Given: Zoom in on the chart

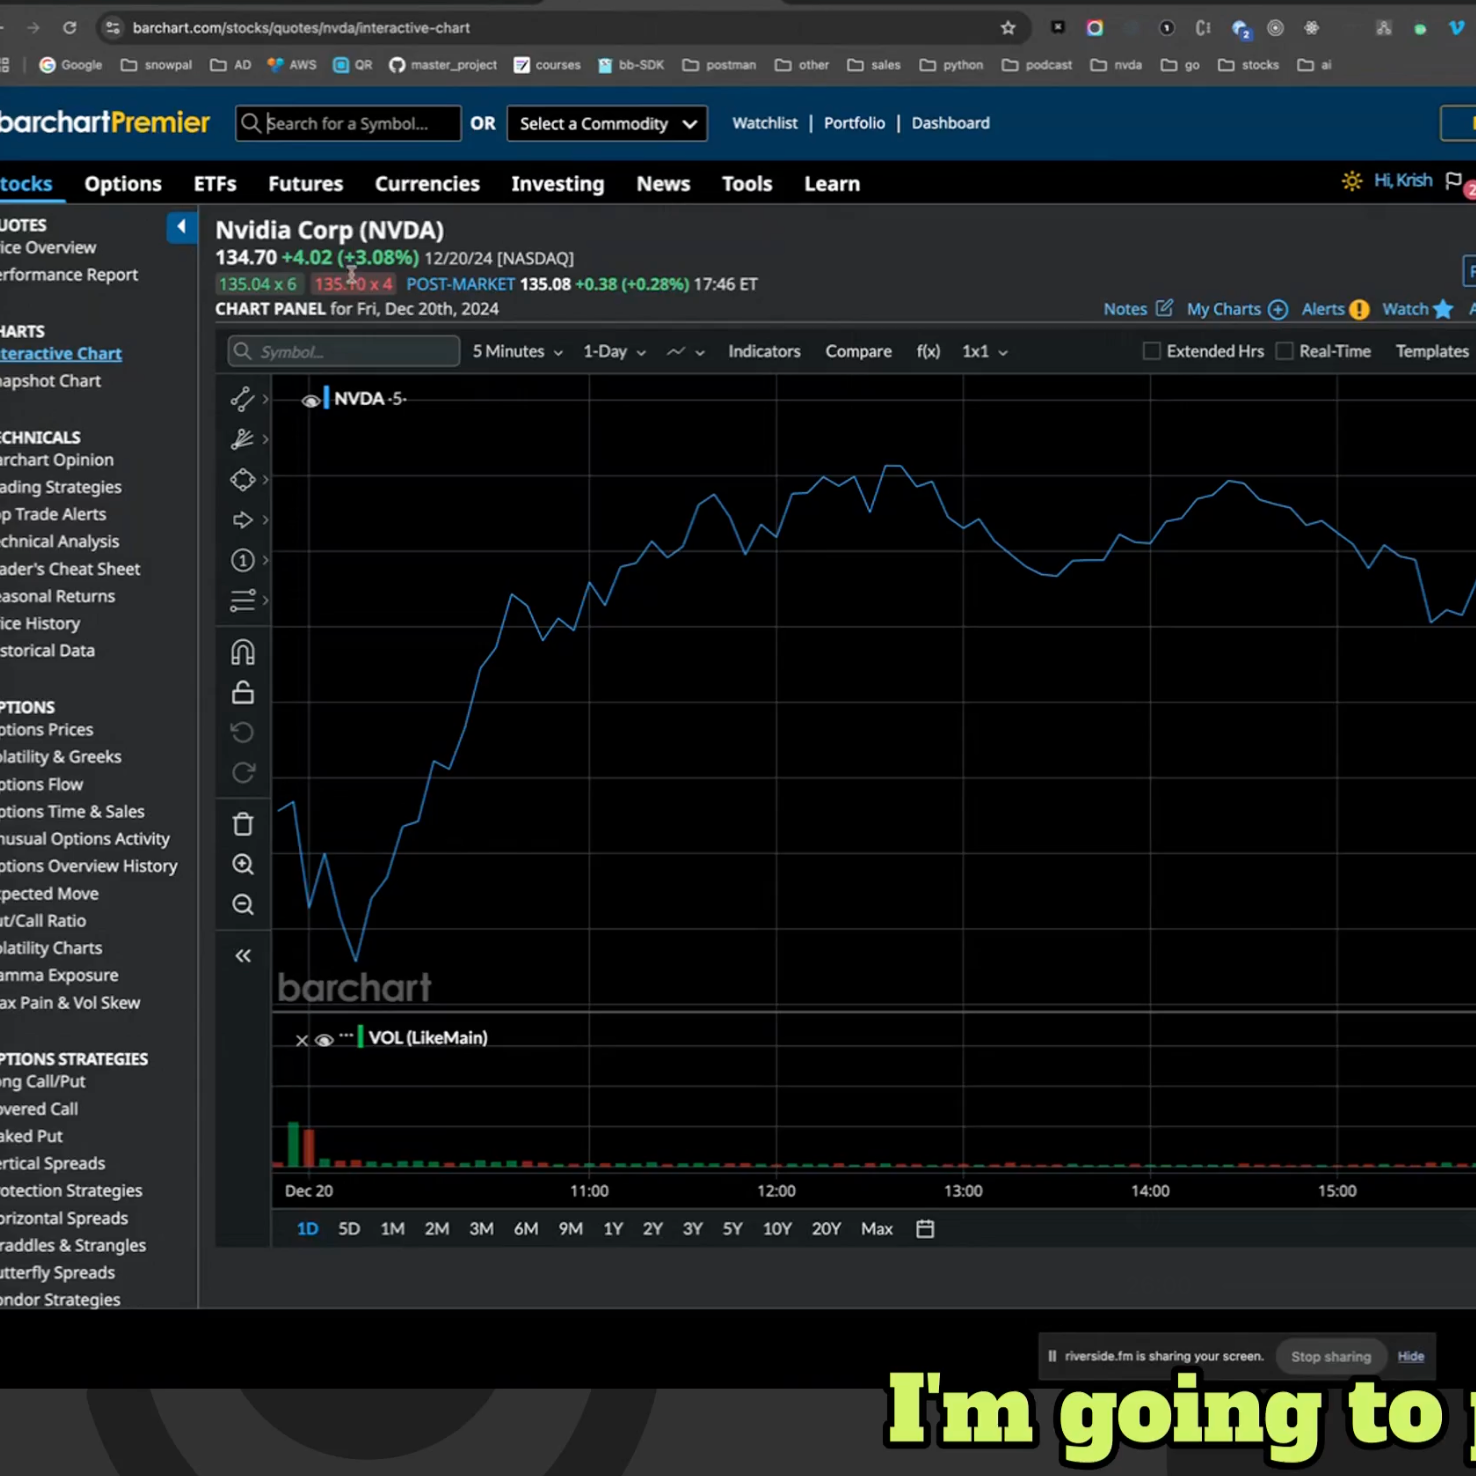Looking at the screenshot, I should point(242,864).
